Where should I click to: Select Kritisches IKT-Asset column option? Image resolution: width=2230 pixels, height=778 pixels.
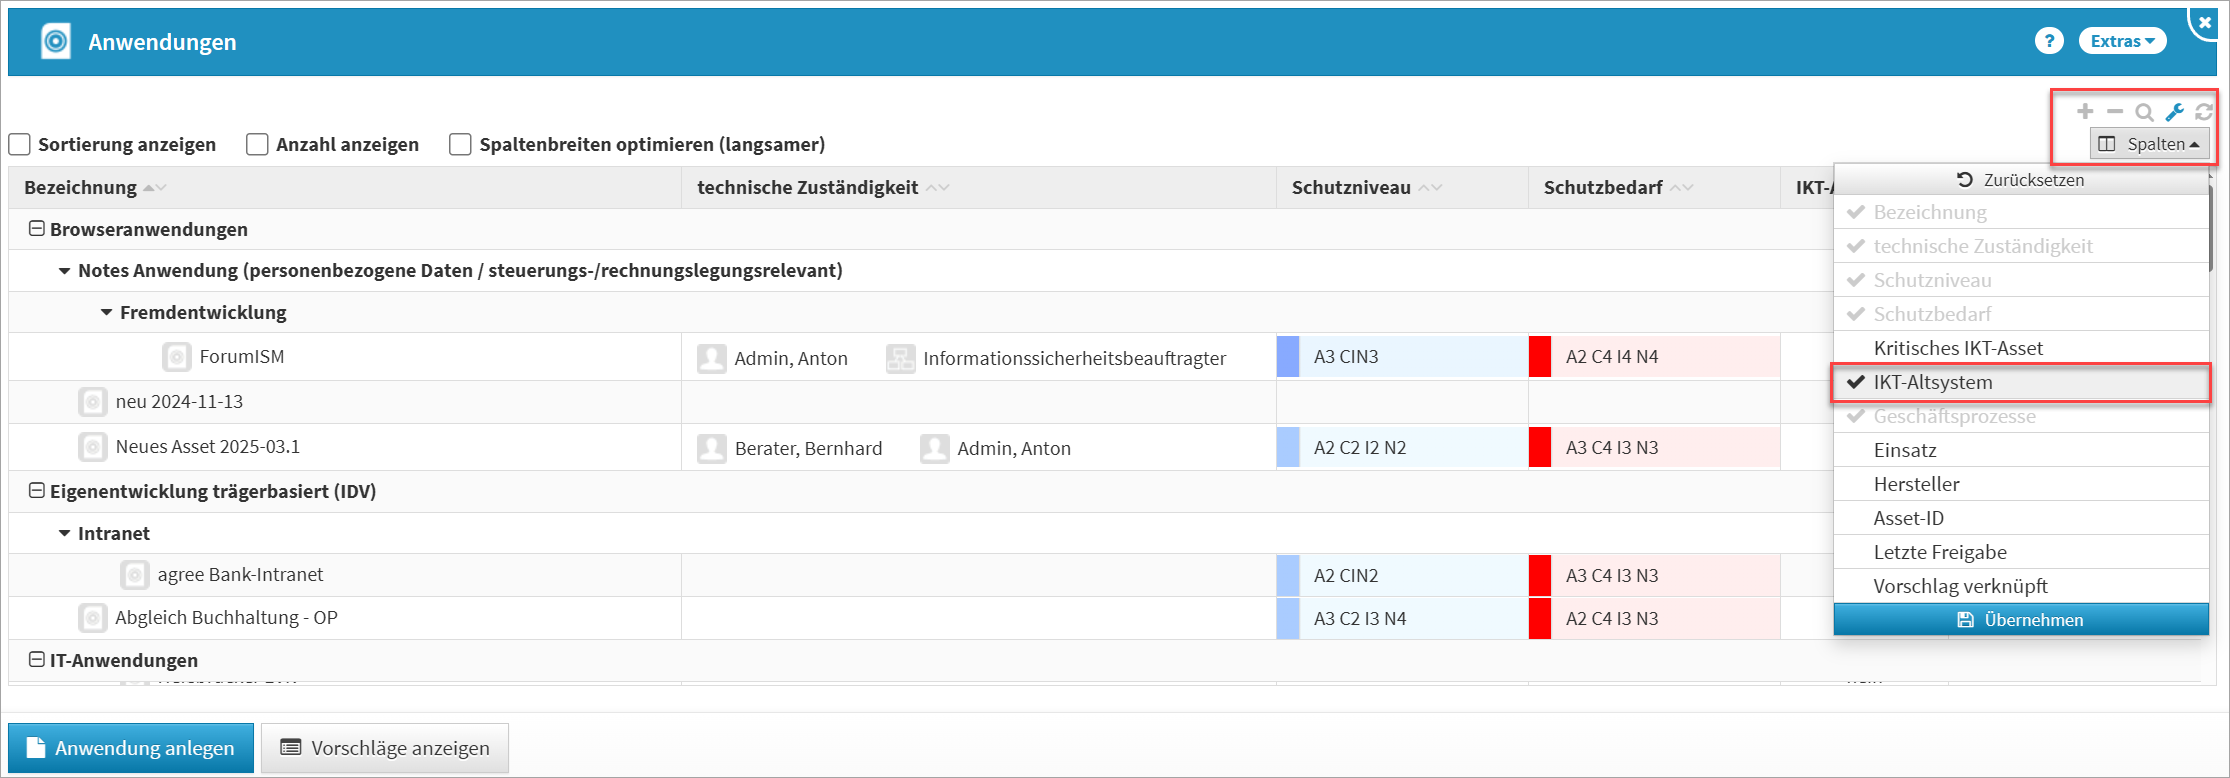click(x=1957, y=348)
